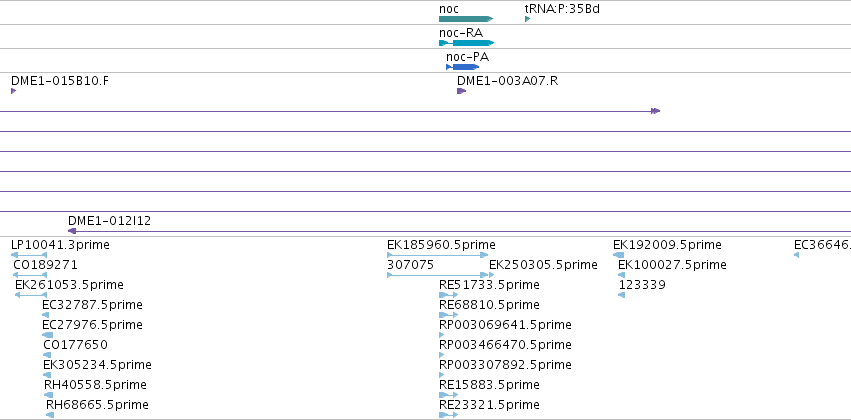Open the RP003069641.5prime label
This screenshot has width=851, height=420.
coord(505,324)
